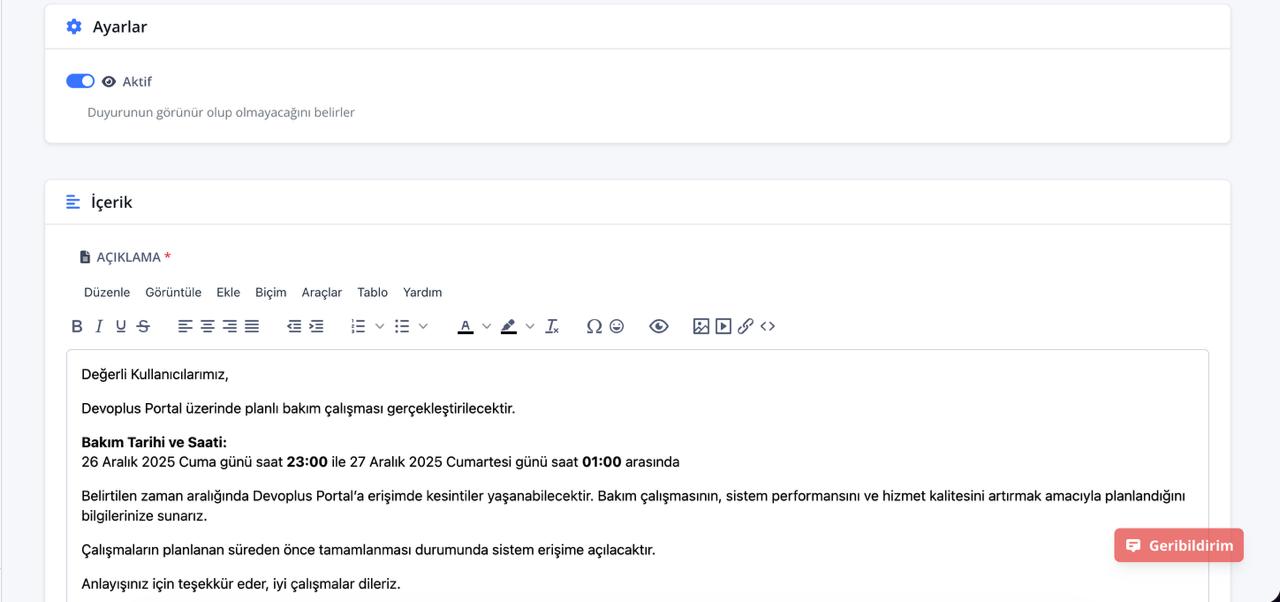
Task: Click the 'Bakım Tarihi ve Saati:' heading
Action: click(x=154, y=442)
